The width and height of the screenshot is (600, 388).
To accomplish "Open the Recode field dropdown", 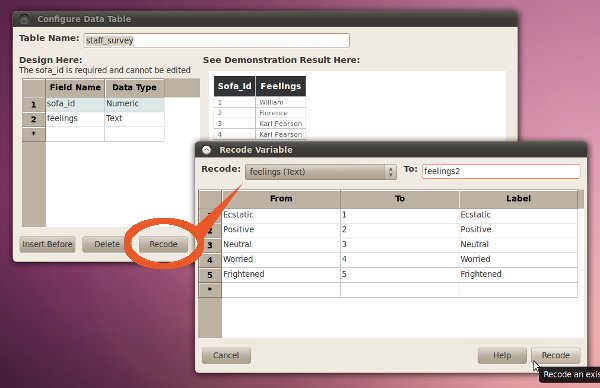I will coord(321,172).
